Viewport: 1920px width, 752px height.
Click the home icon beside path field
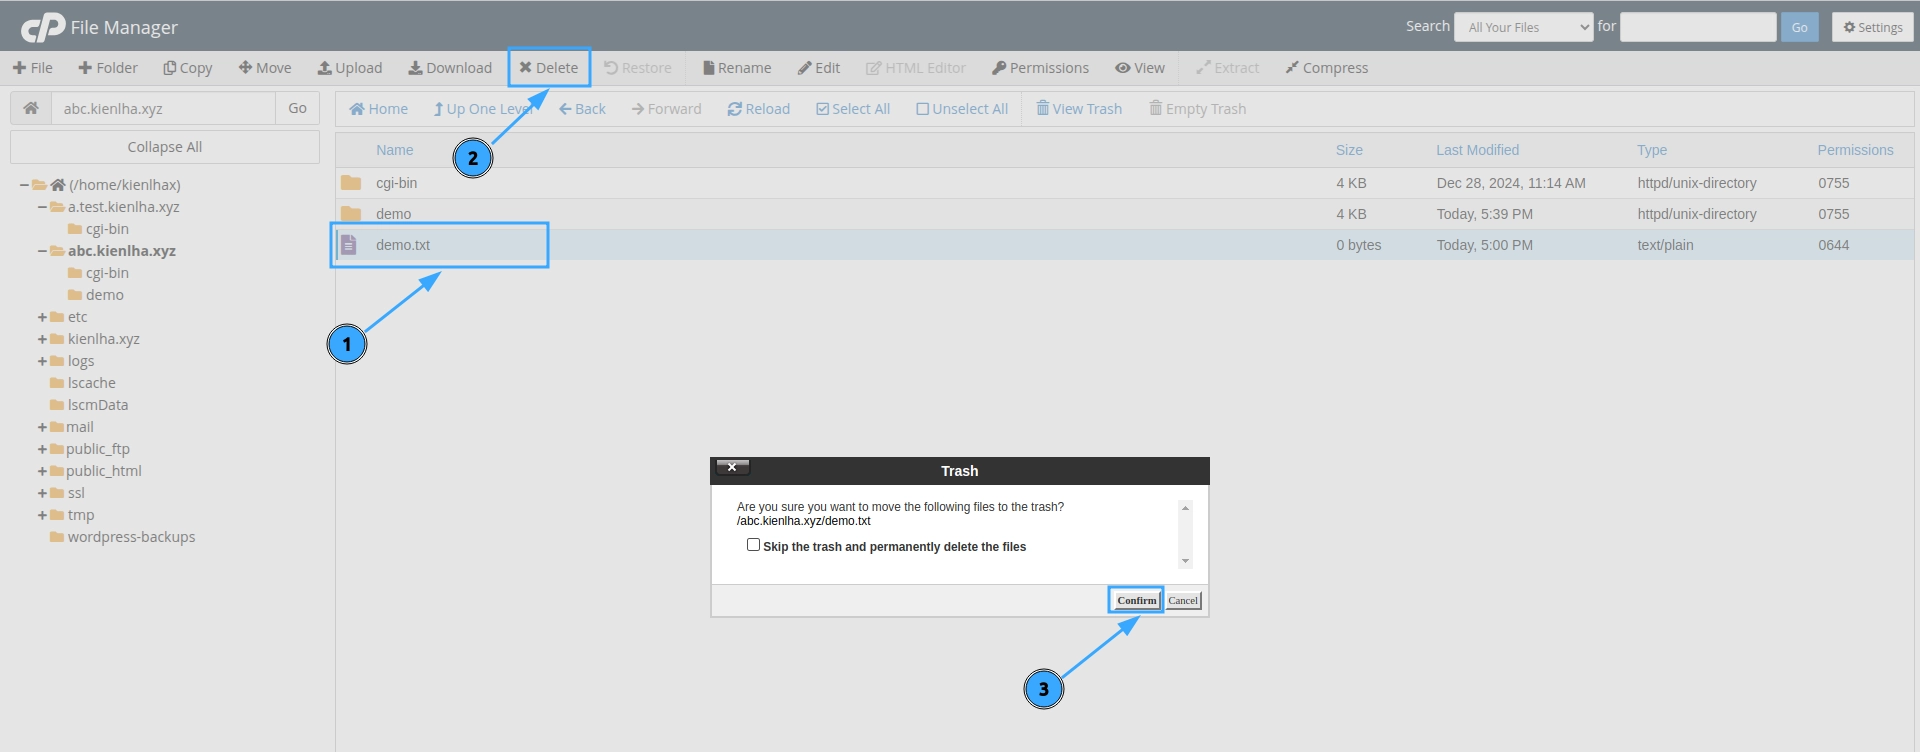point(31,108)
